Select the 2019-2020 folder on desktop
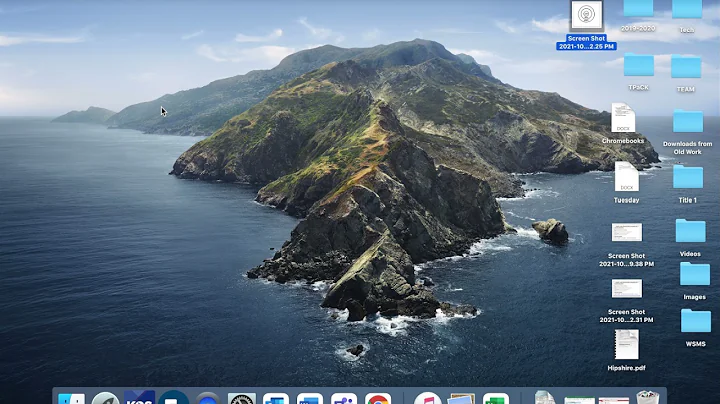This screenshot has height=404, width=720. (638, 16)
